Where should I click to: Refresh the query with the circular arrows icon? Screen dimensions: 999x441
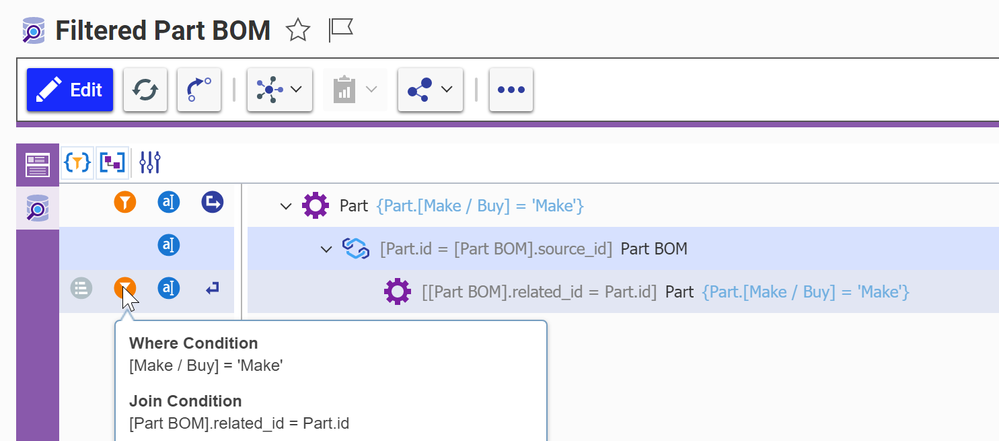click(x=145, y=90)
